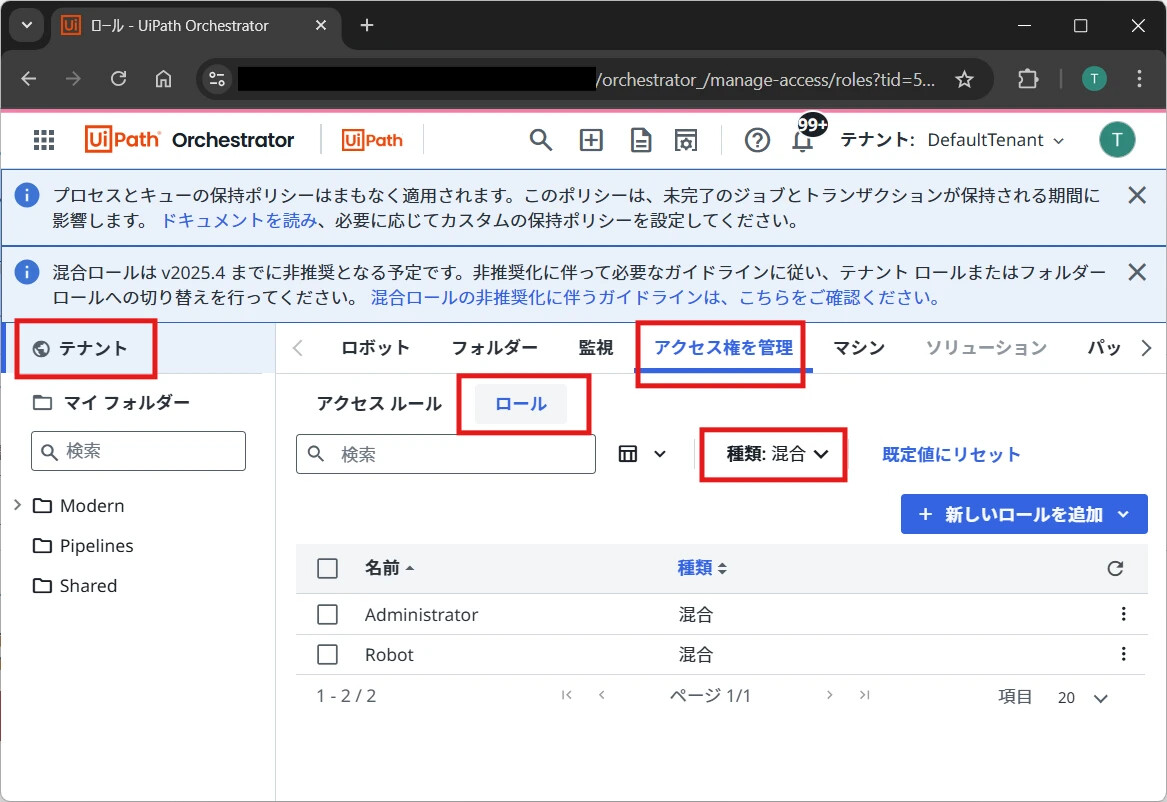Go to next page of roles
This screenshot has width=1167, height=802.
tap(829, 695)
